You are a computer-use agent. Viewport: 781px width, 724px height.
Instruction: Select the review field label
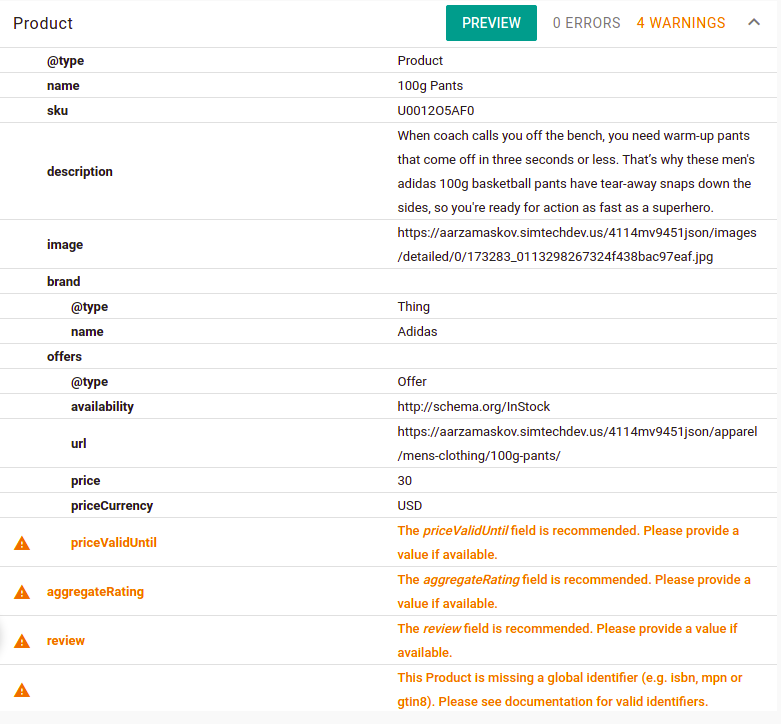point(66,640)
